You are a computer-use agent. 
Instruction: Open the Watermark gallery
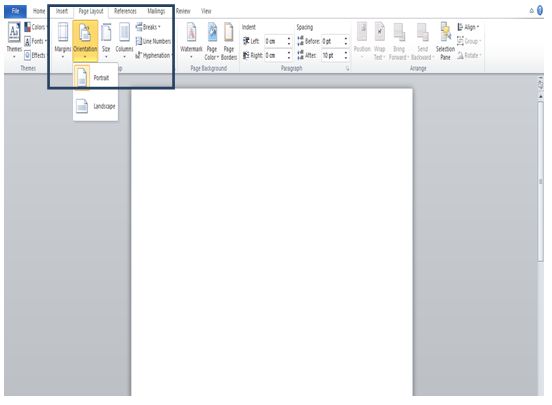191,40
